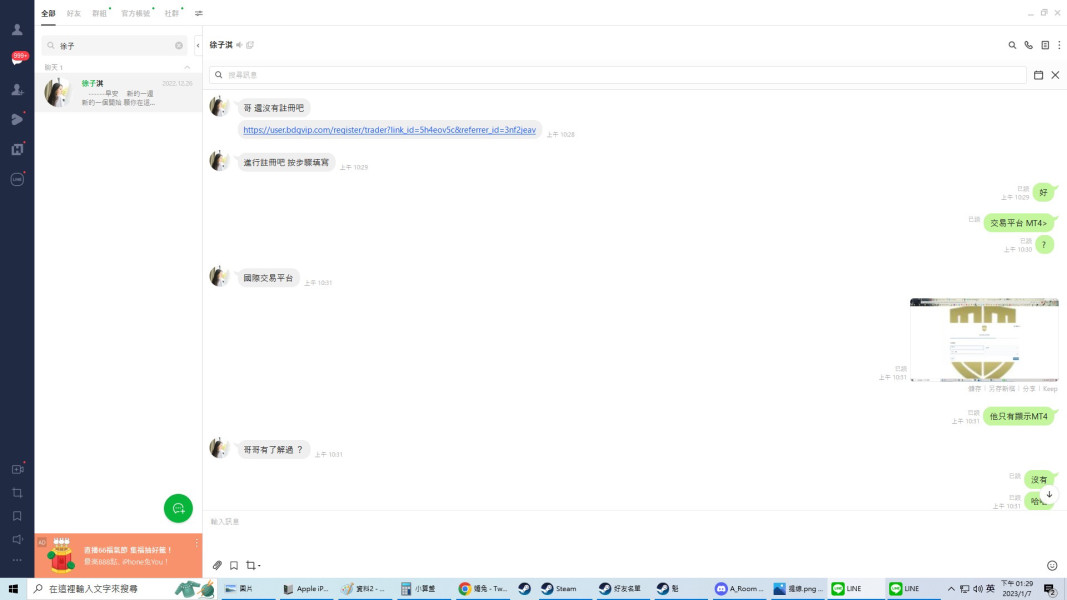Open the sent screenshot image thumbnail
Screen dimensions: 1067x600
[984, 339]
